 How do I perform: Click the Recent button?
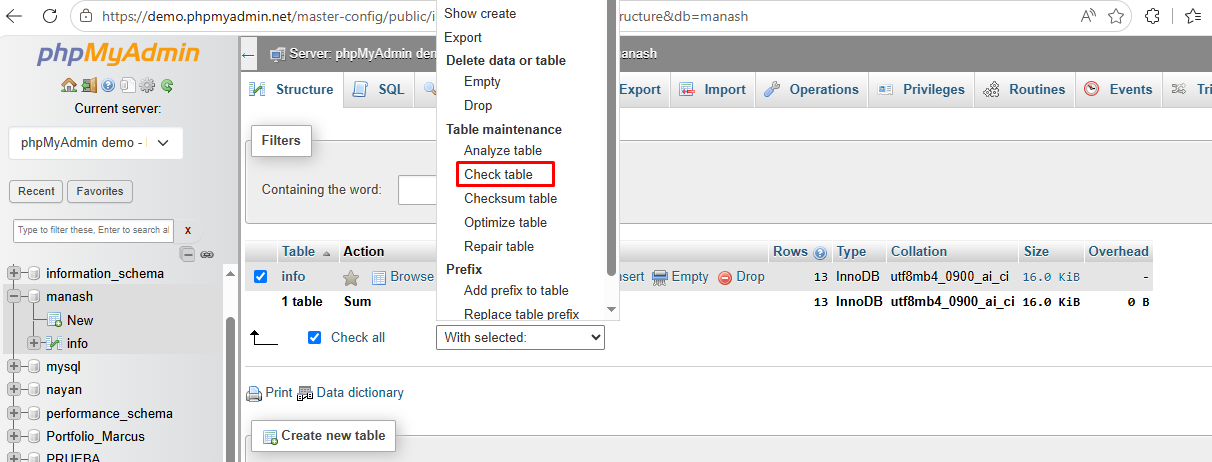[36, 191]
